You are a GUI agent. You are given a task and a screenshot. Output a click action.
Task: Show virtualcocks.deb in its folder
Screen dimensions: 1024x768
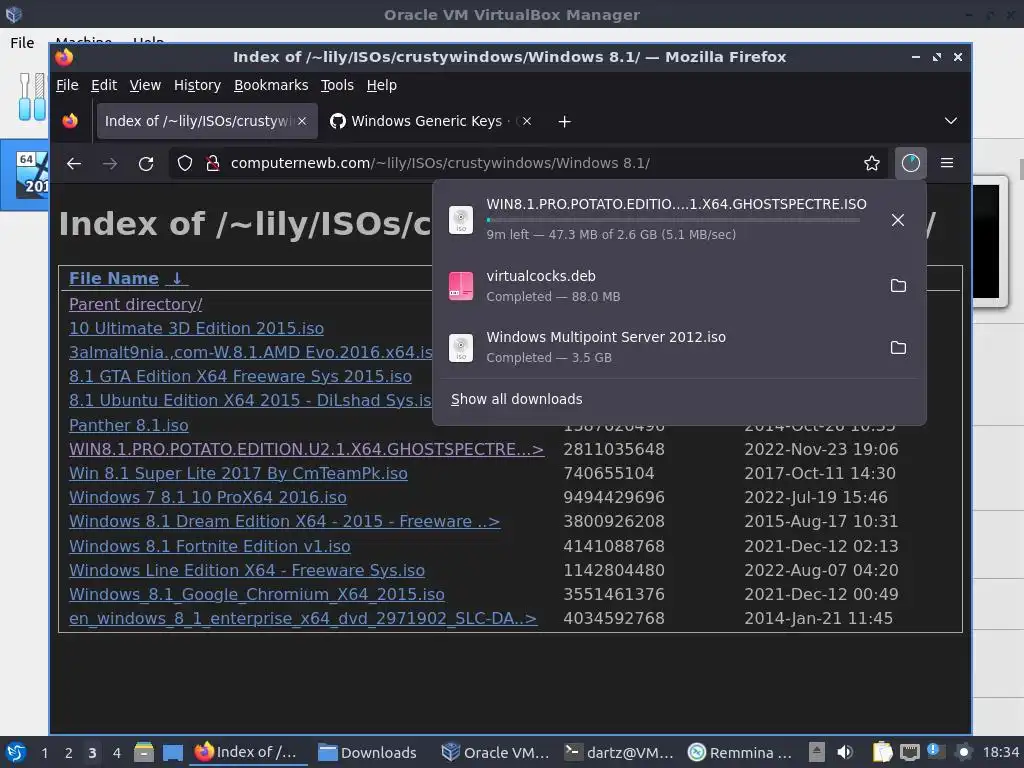tap(898, 285)
